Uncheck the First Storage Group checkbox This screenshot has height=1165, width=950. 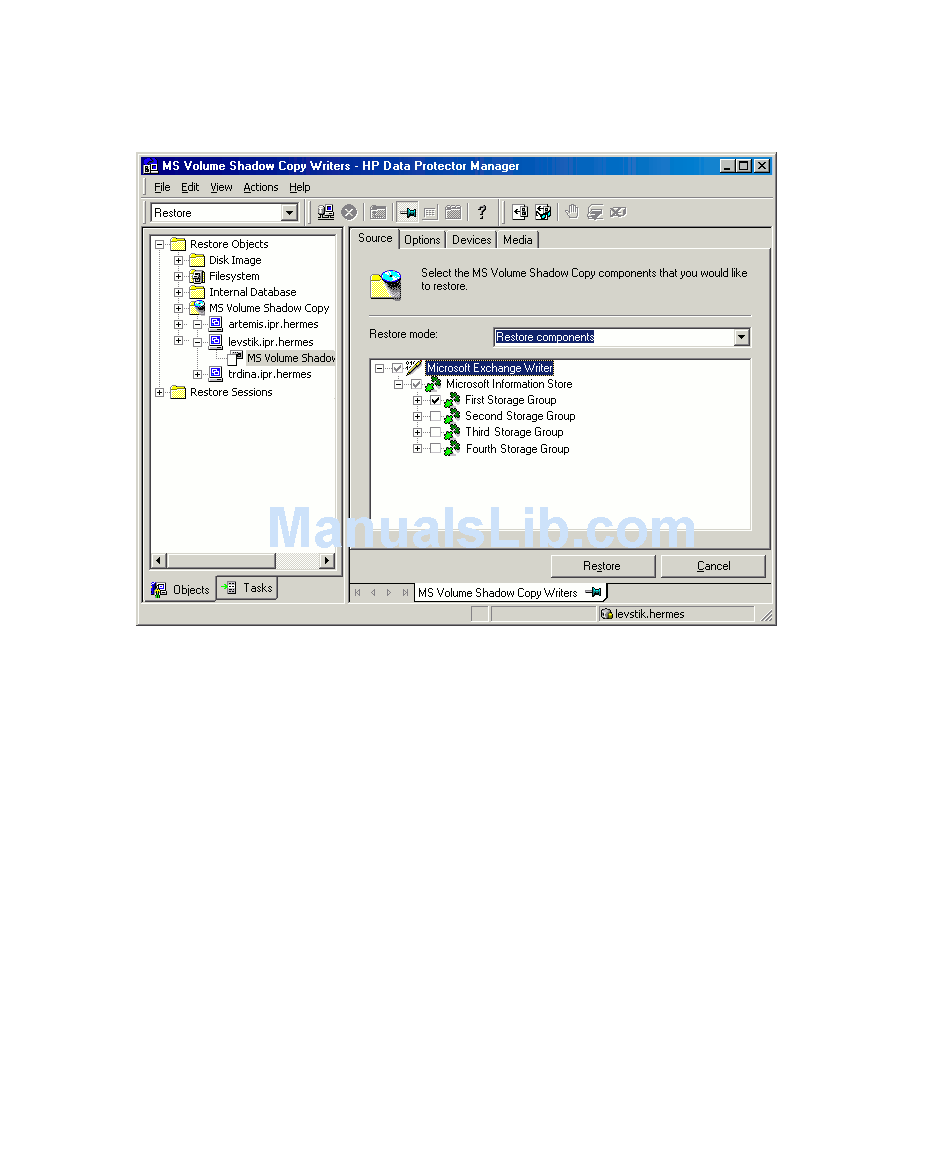tap(435, 400)
